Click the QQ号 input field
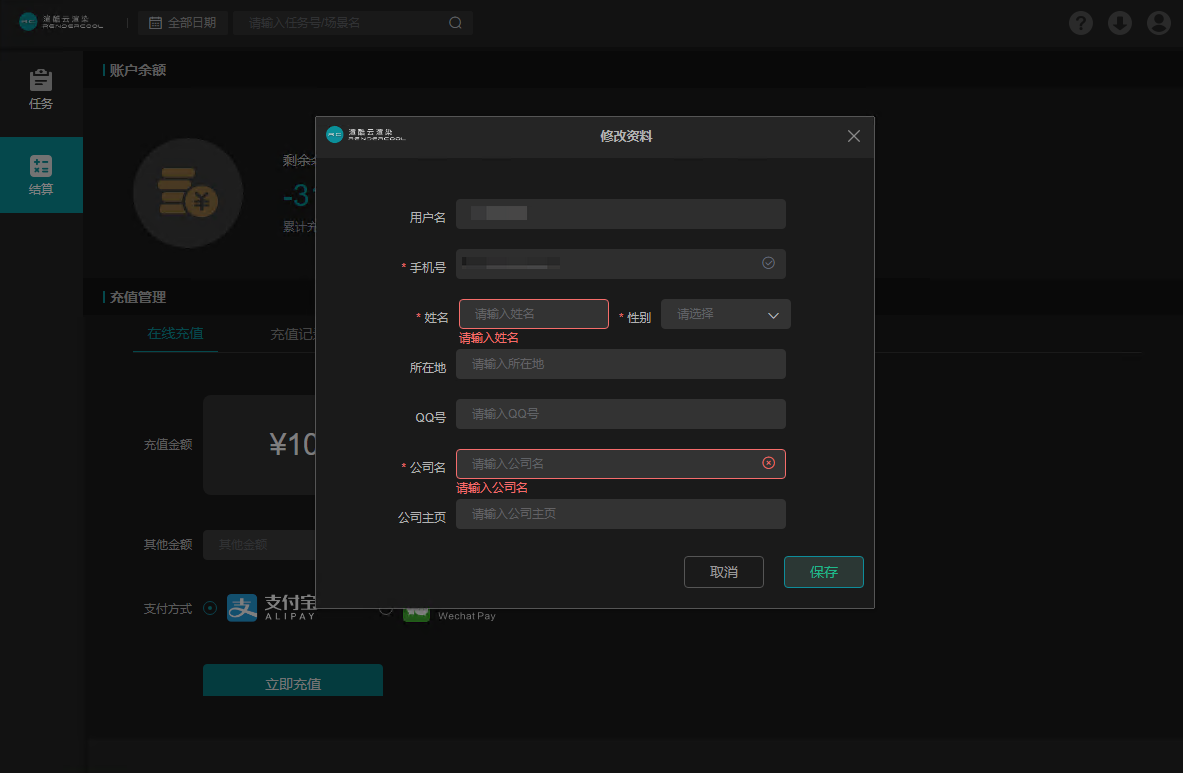Viewport: 1183px width, 773px height. point(620,414)
